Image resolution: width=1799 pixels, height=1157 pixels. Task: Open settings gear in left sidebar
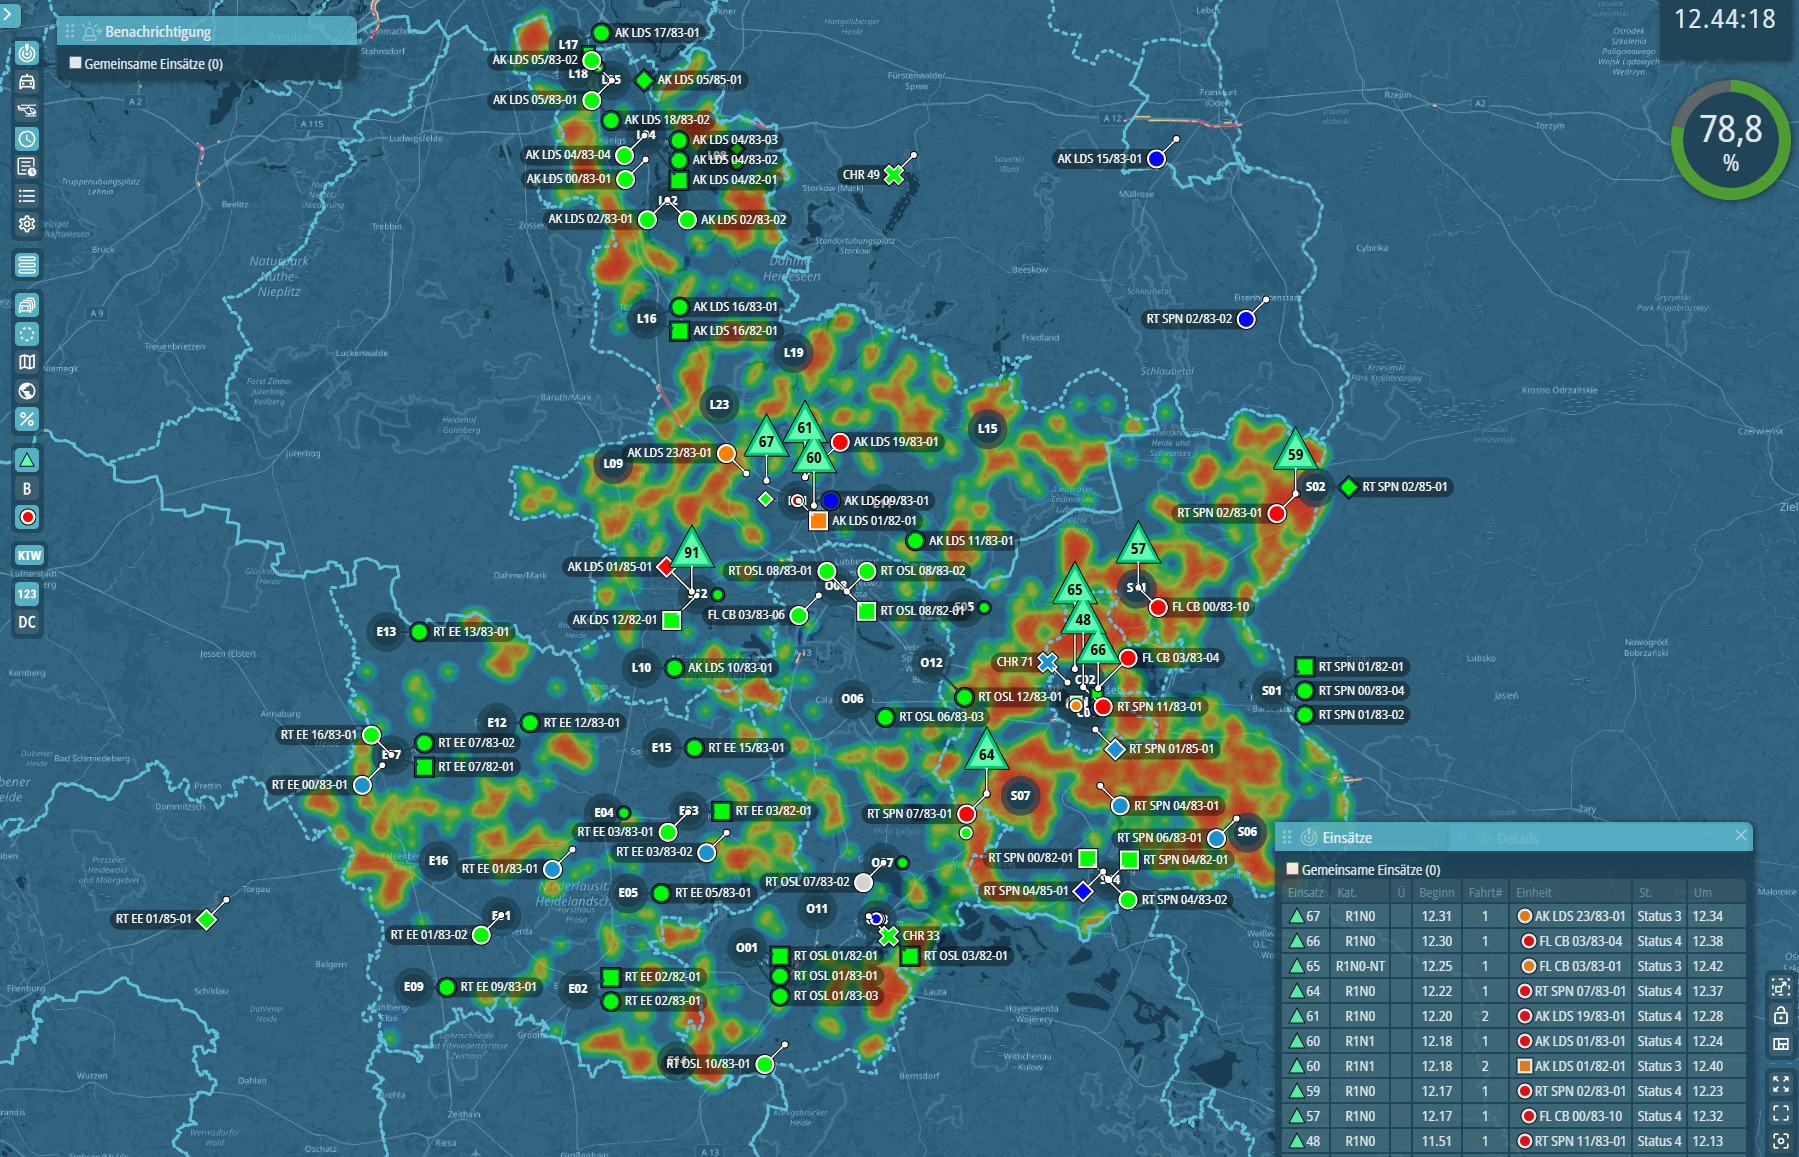[27, 224]
